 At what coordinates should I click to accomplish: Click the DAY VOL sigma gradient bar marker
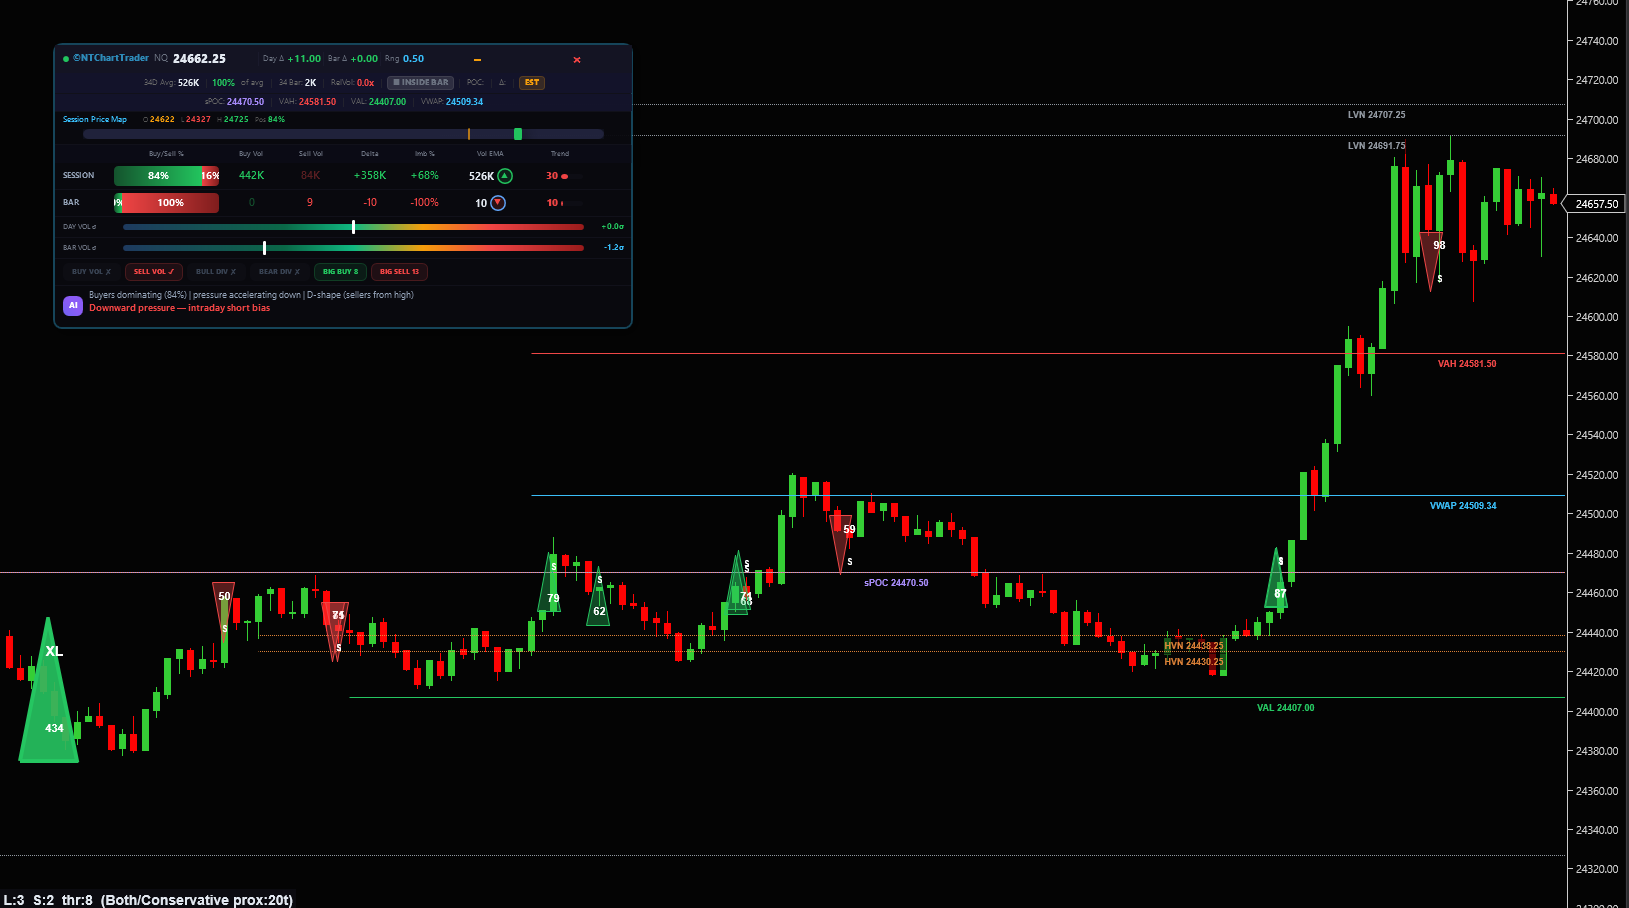(353, 227)
